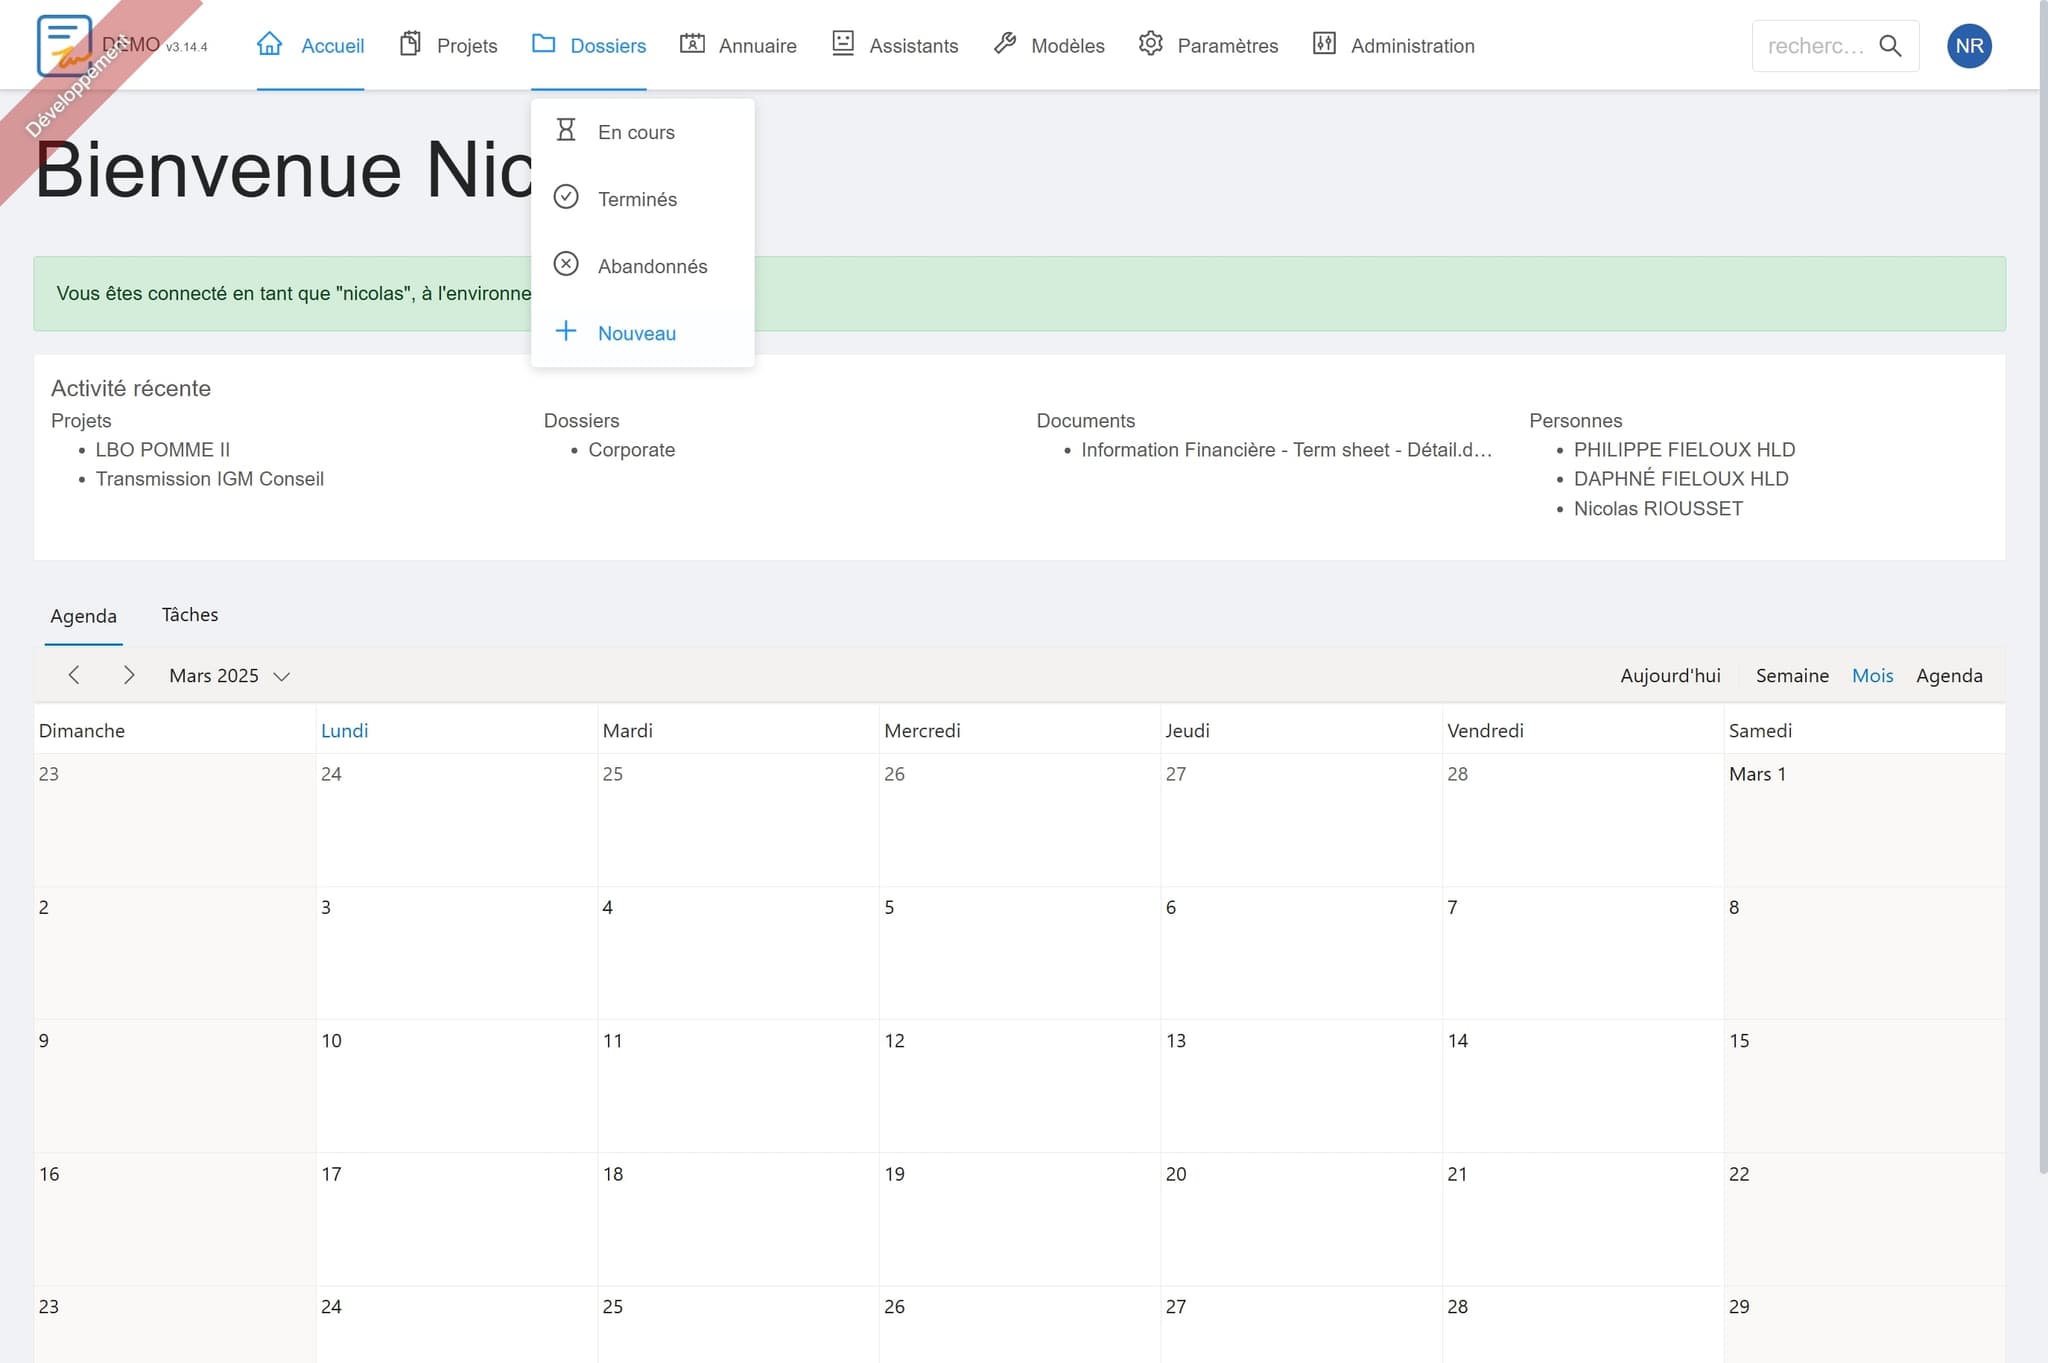This screenshot has height=1363, width=2048.
Task: Select En cours in Dossiers menu
Action: 643,132
